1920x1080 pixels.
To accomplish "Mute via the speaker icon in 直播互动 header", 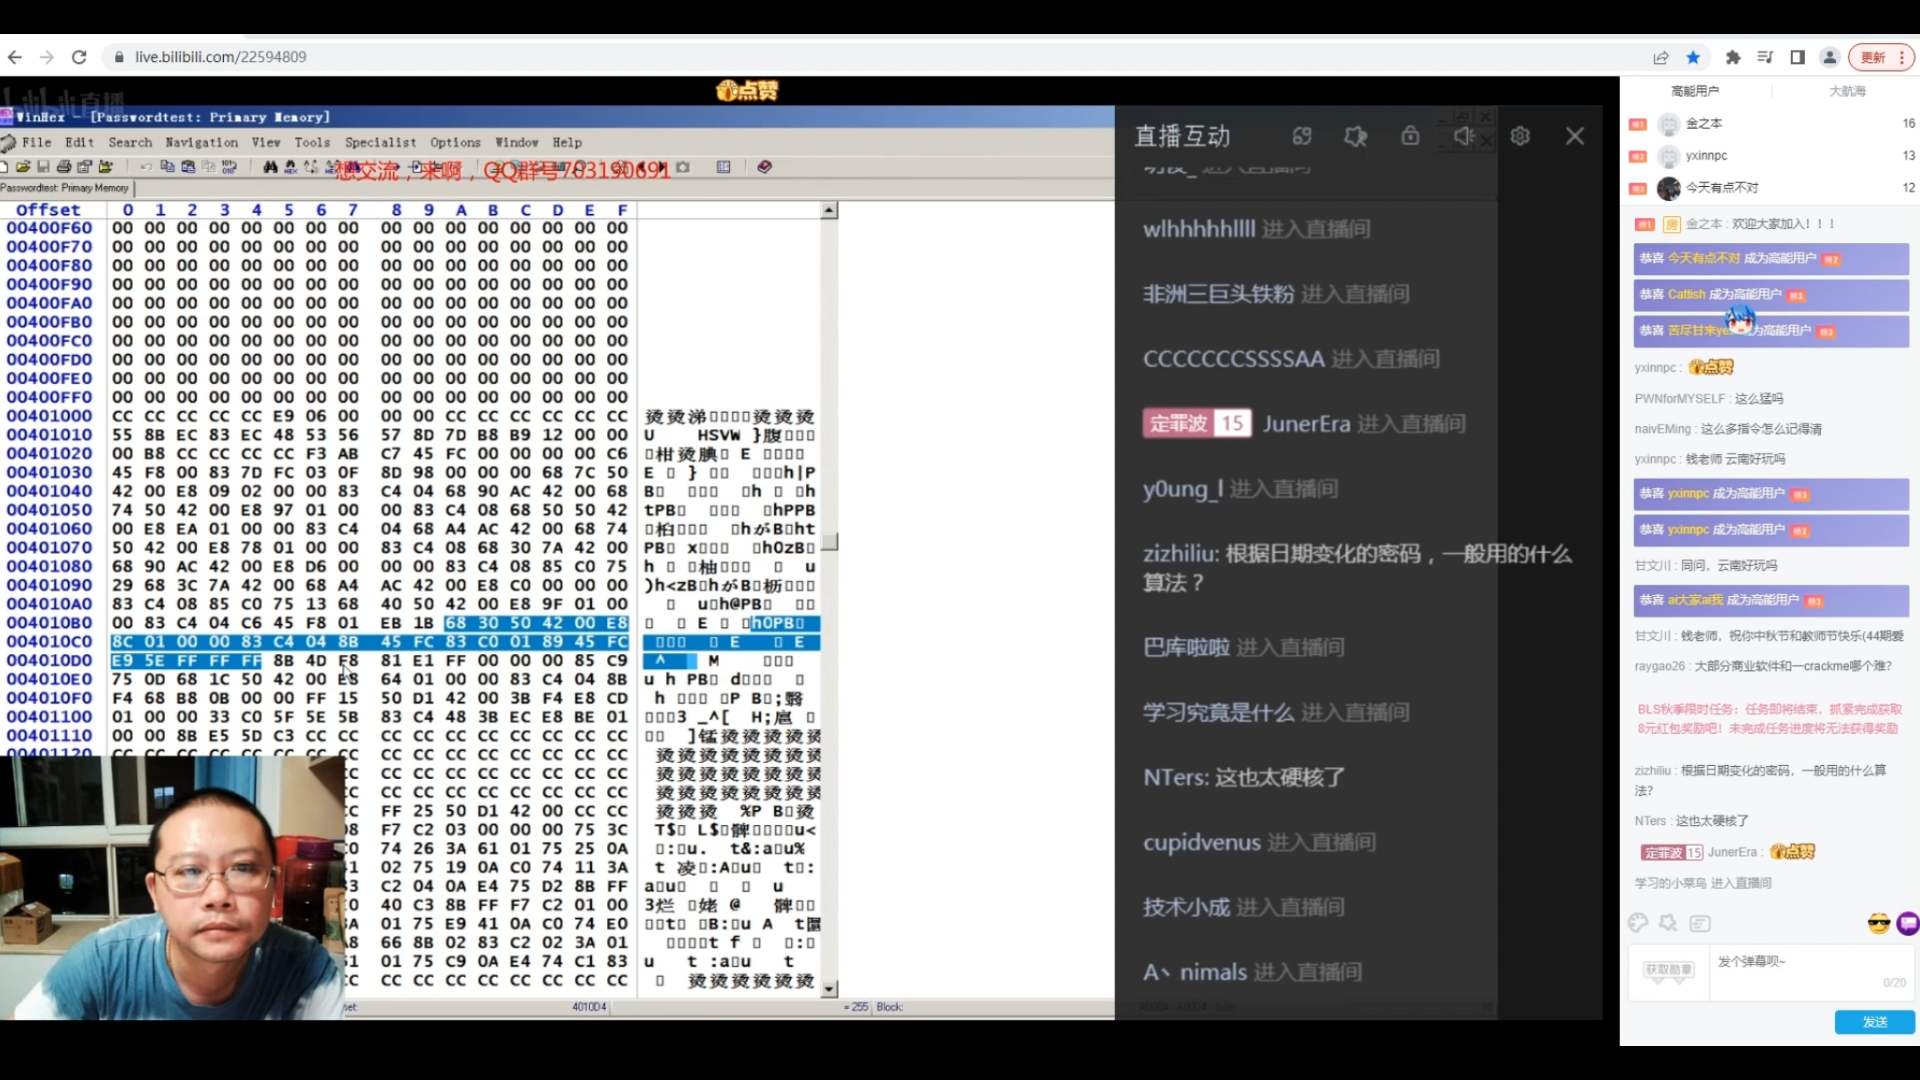I will (1464, 136).
